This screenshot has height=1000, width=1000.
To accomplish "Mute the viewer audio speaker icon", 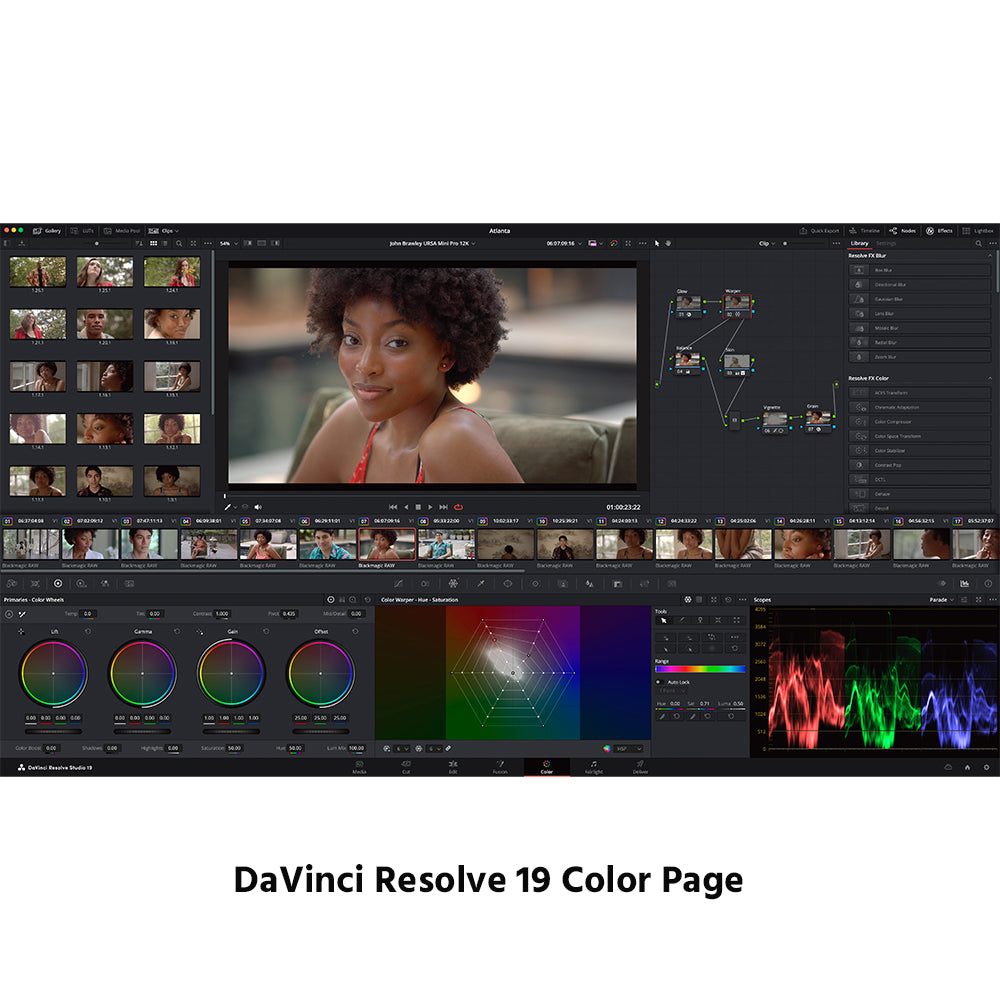I will pyautogui.click(x=258, y=507).
